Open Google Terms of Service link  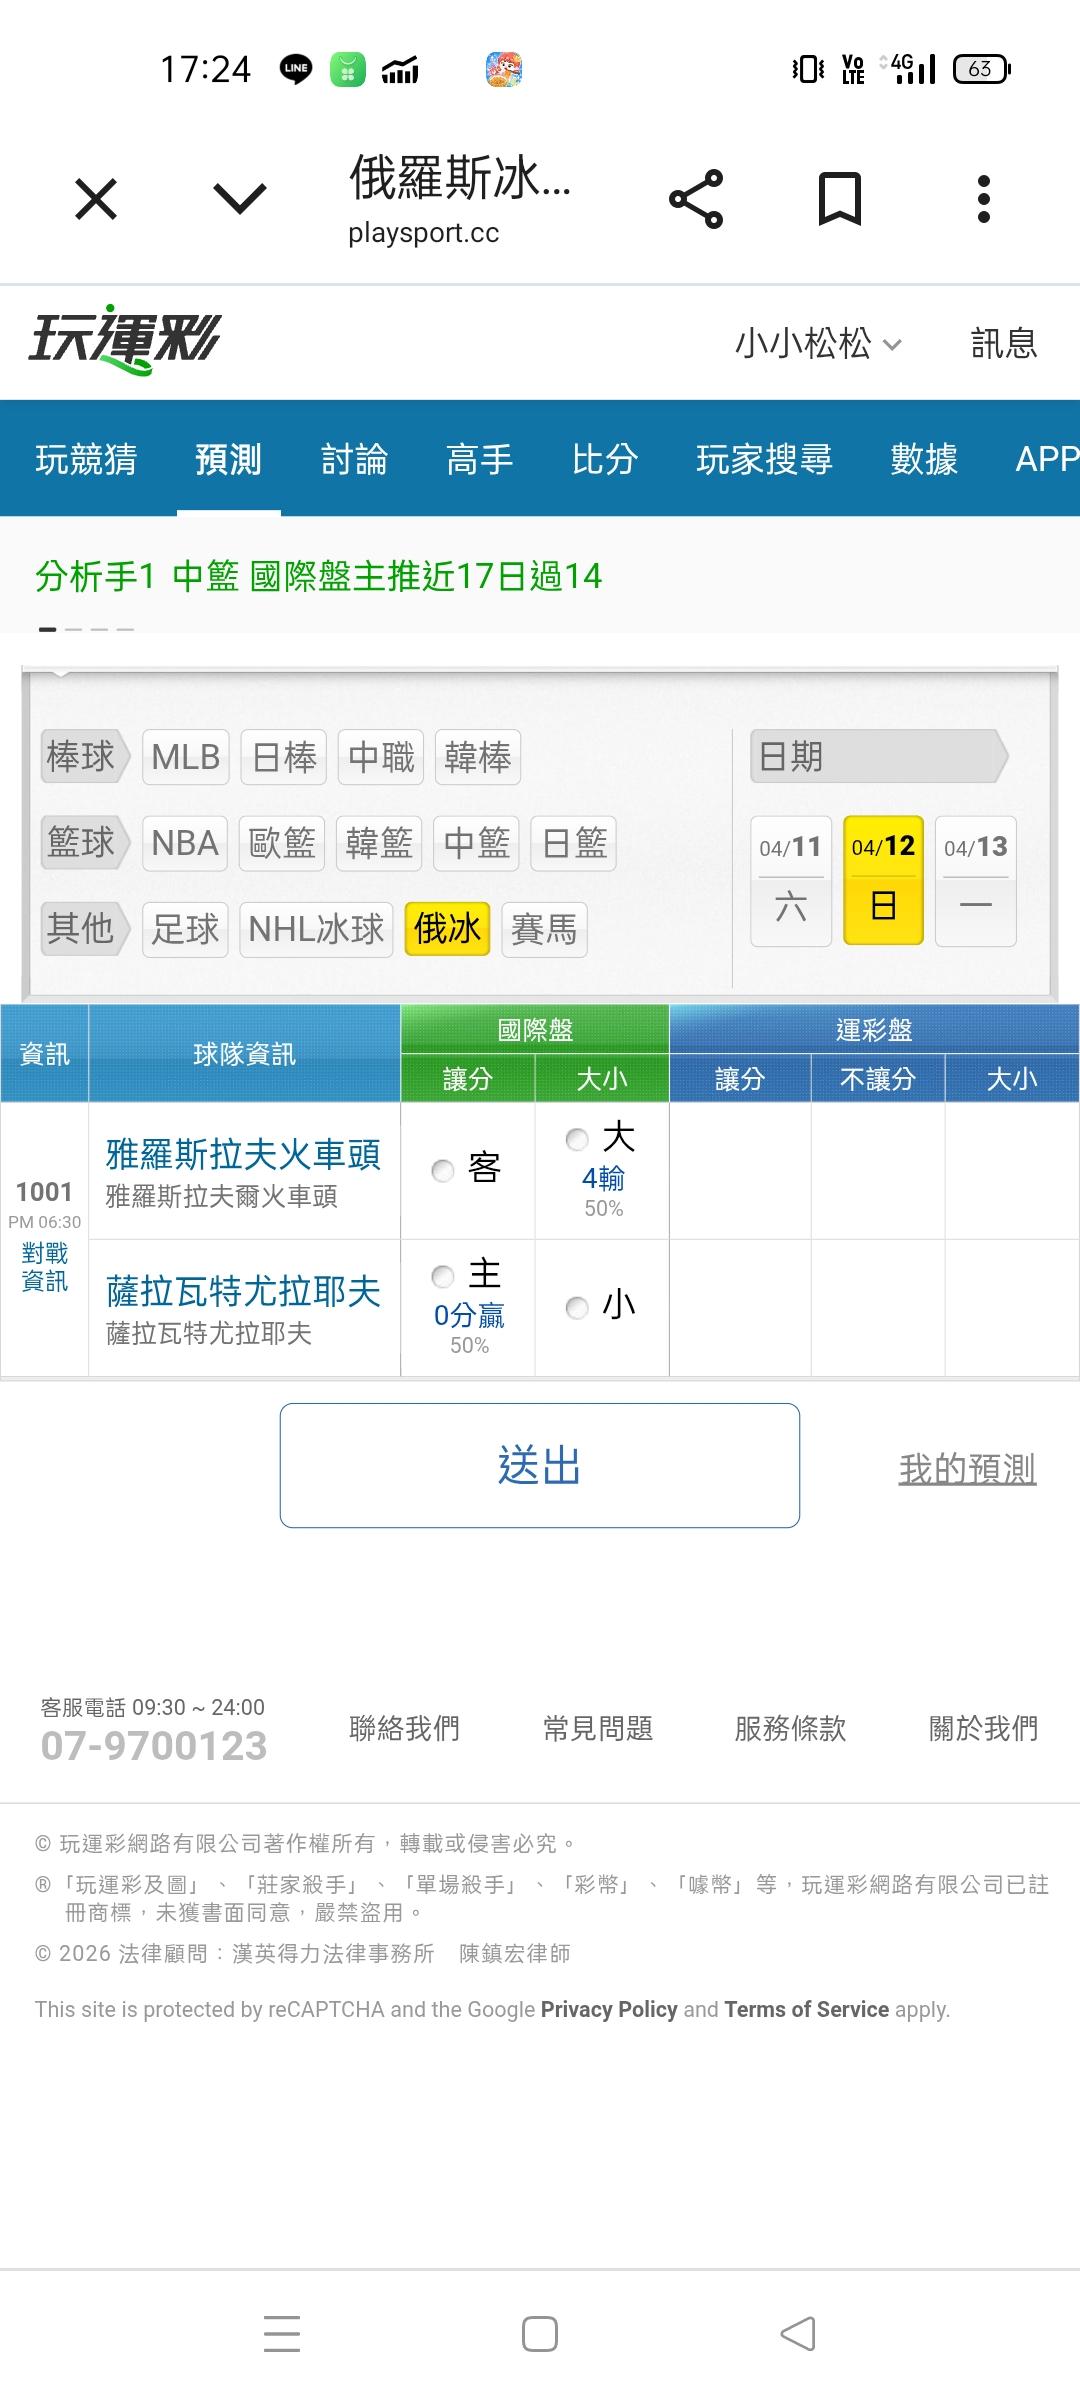pyautogui.click(x=806, y=2009)
